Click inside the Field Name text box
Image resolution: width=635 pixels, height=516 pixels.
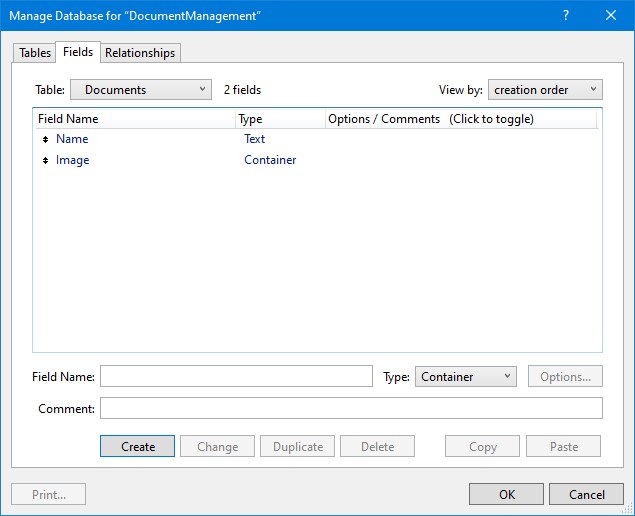tap(236, 377)
